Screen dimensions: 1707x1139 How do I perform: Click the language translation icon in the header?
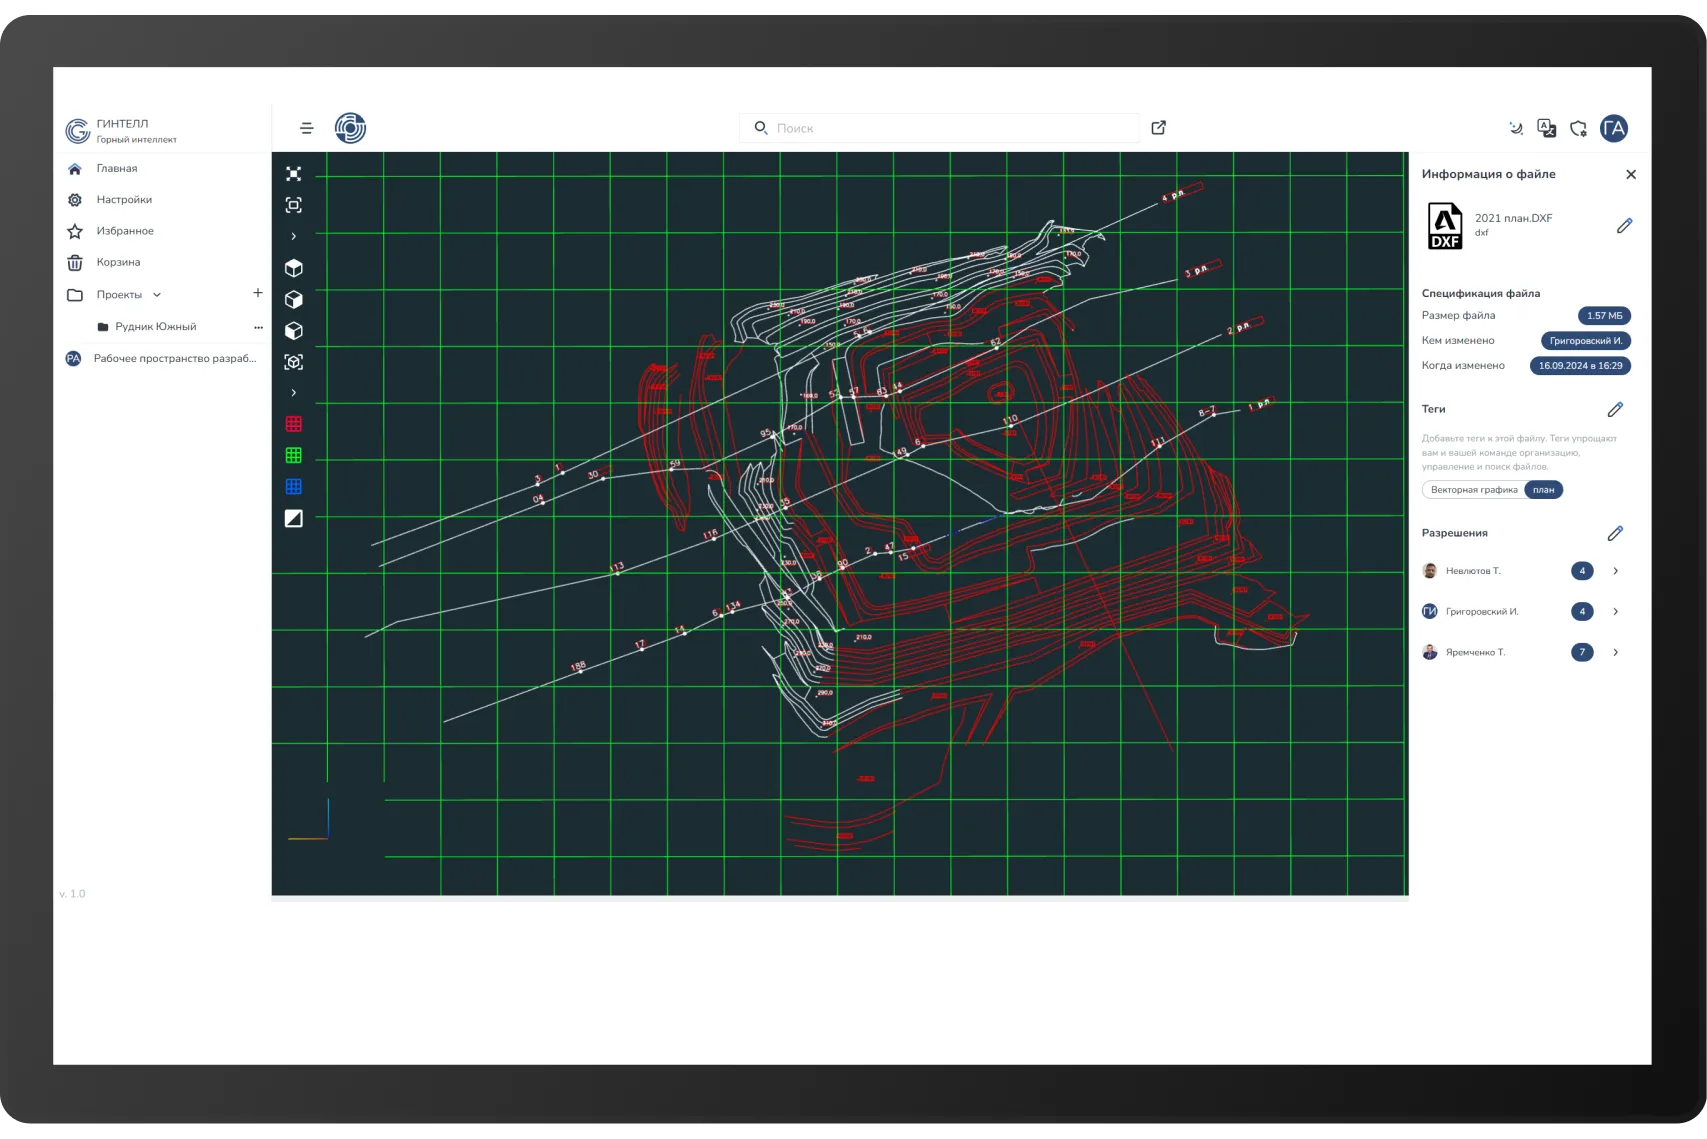tap(1546, 128)
